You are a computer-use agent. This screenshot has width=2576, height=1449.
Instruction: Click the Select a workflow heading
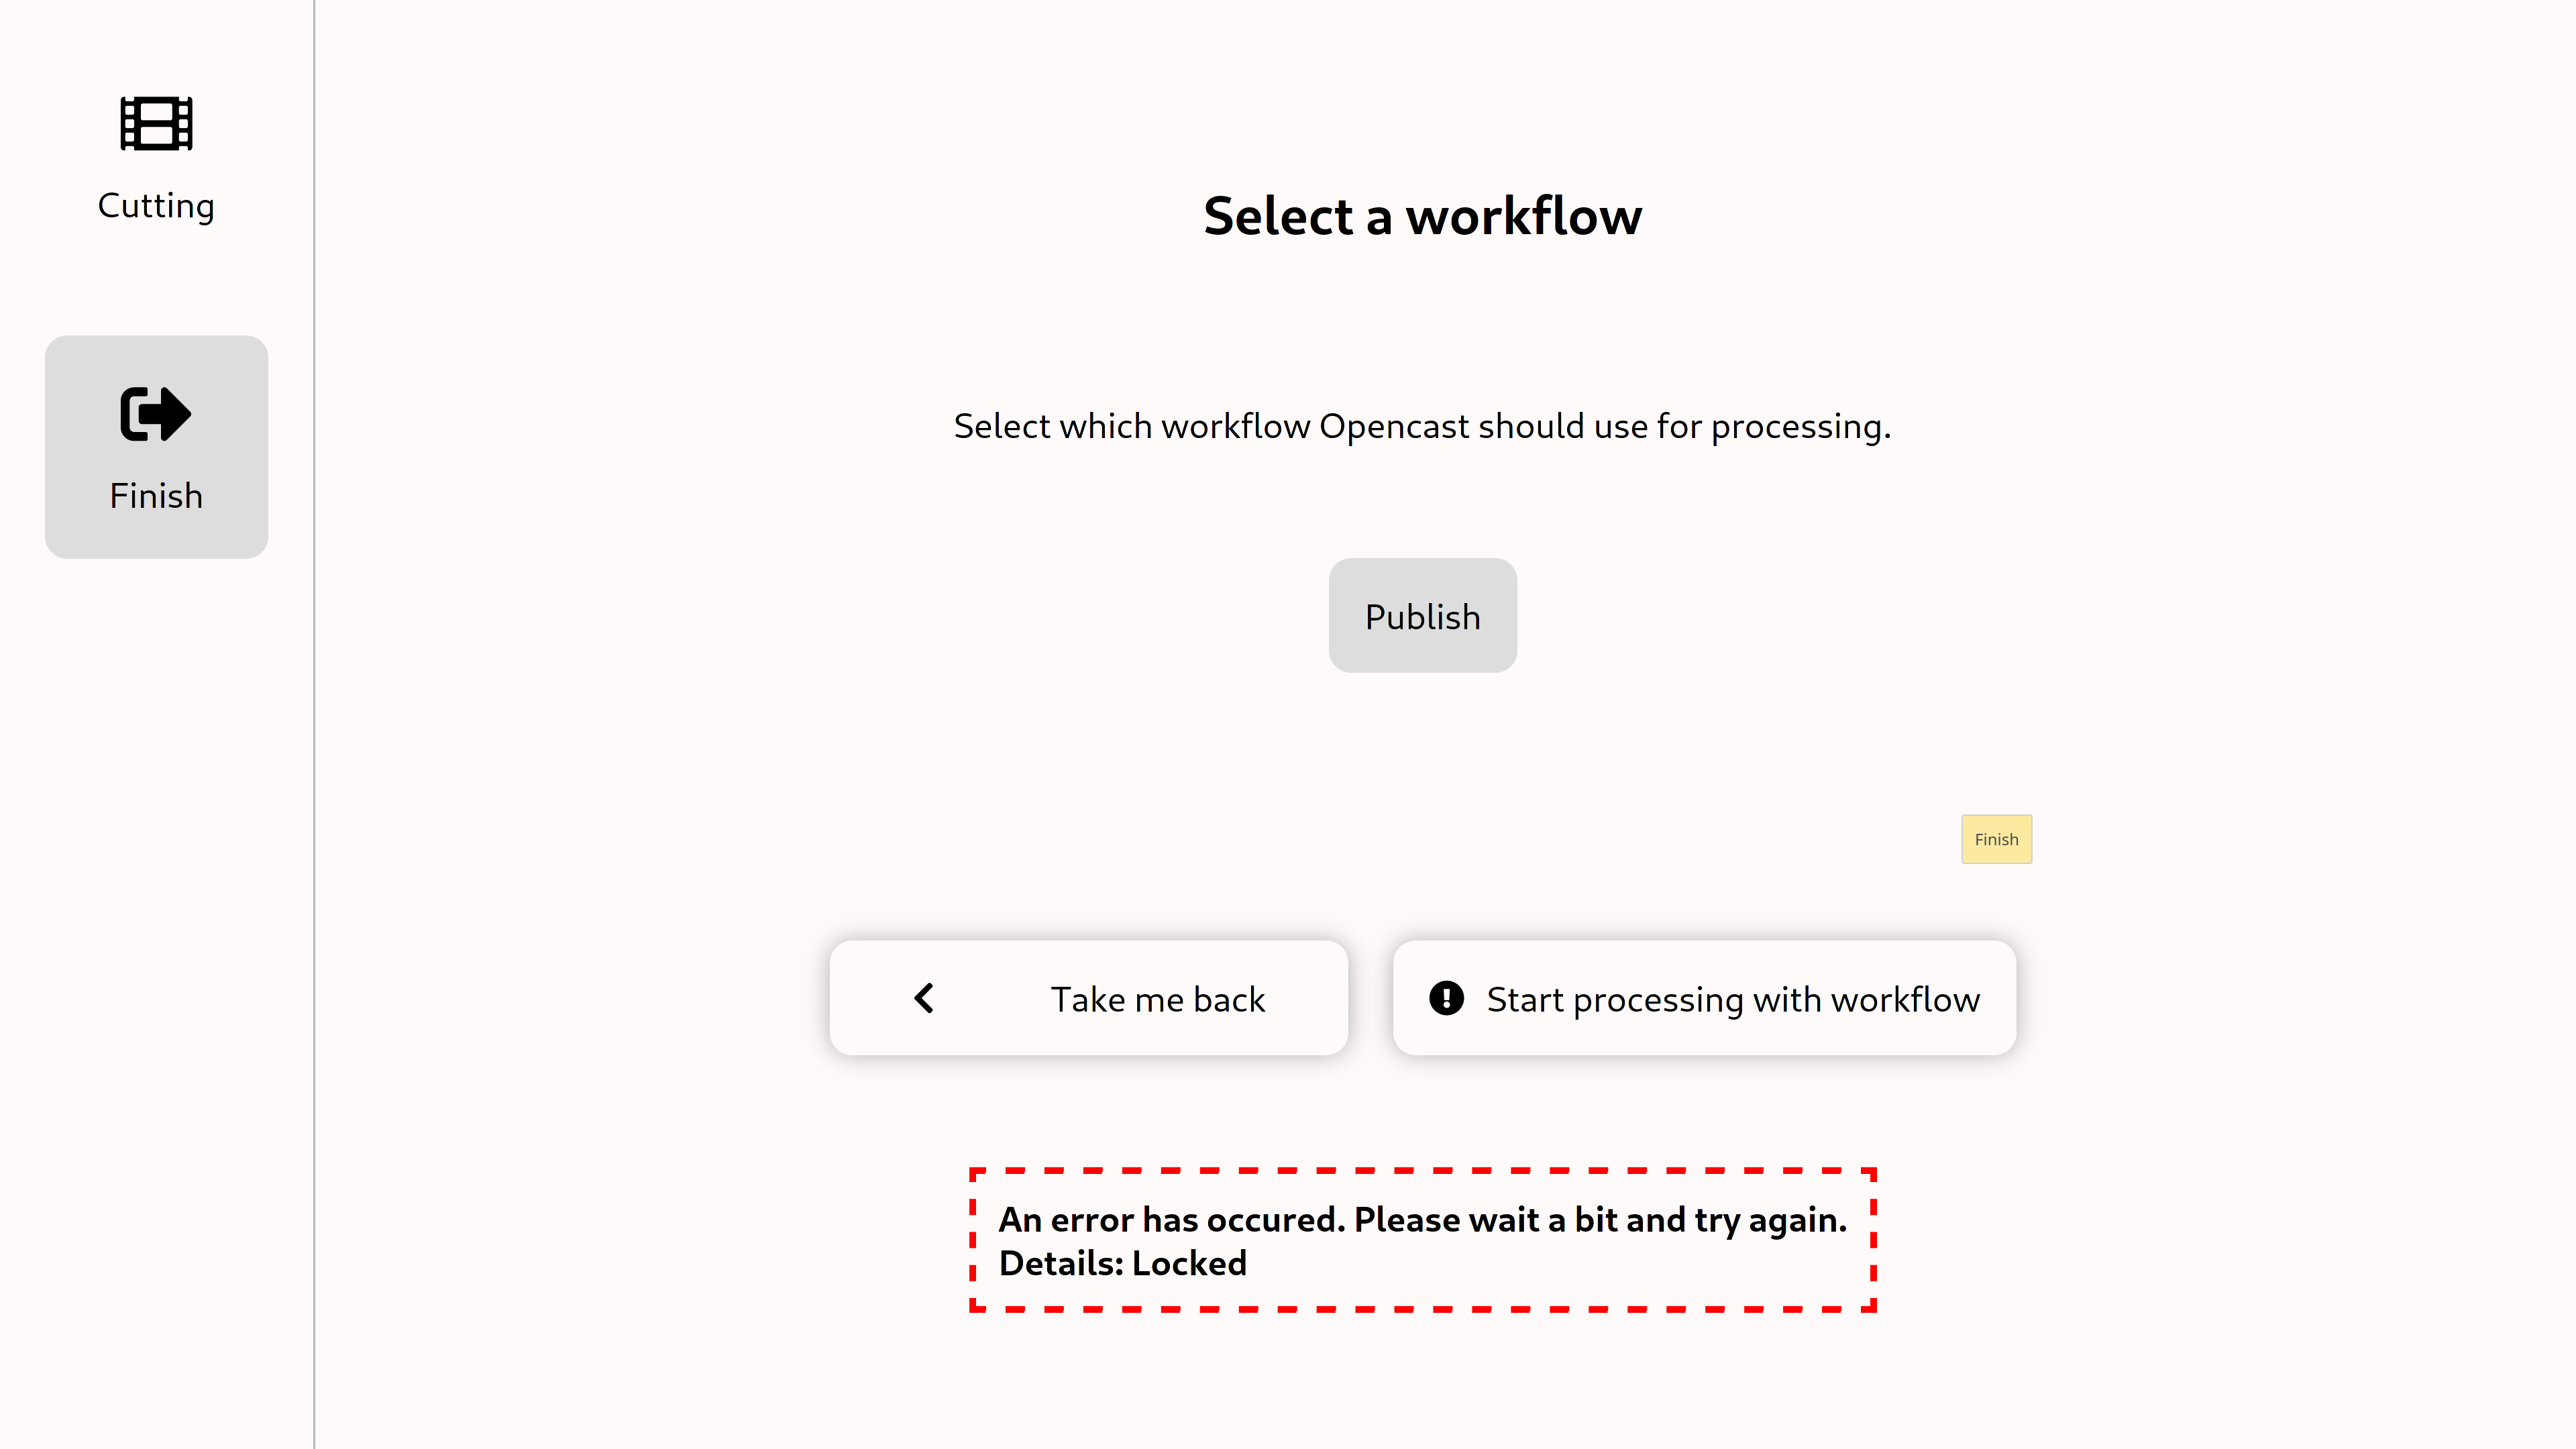pyautogui.click(x=1422, y=215)
